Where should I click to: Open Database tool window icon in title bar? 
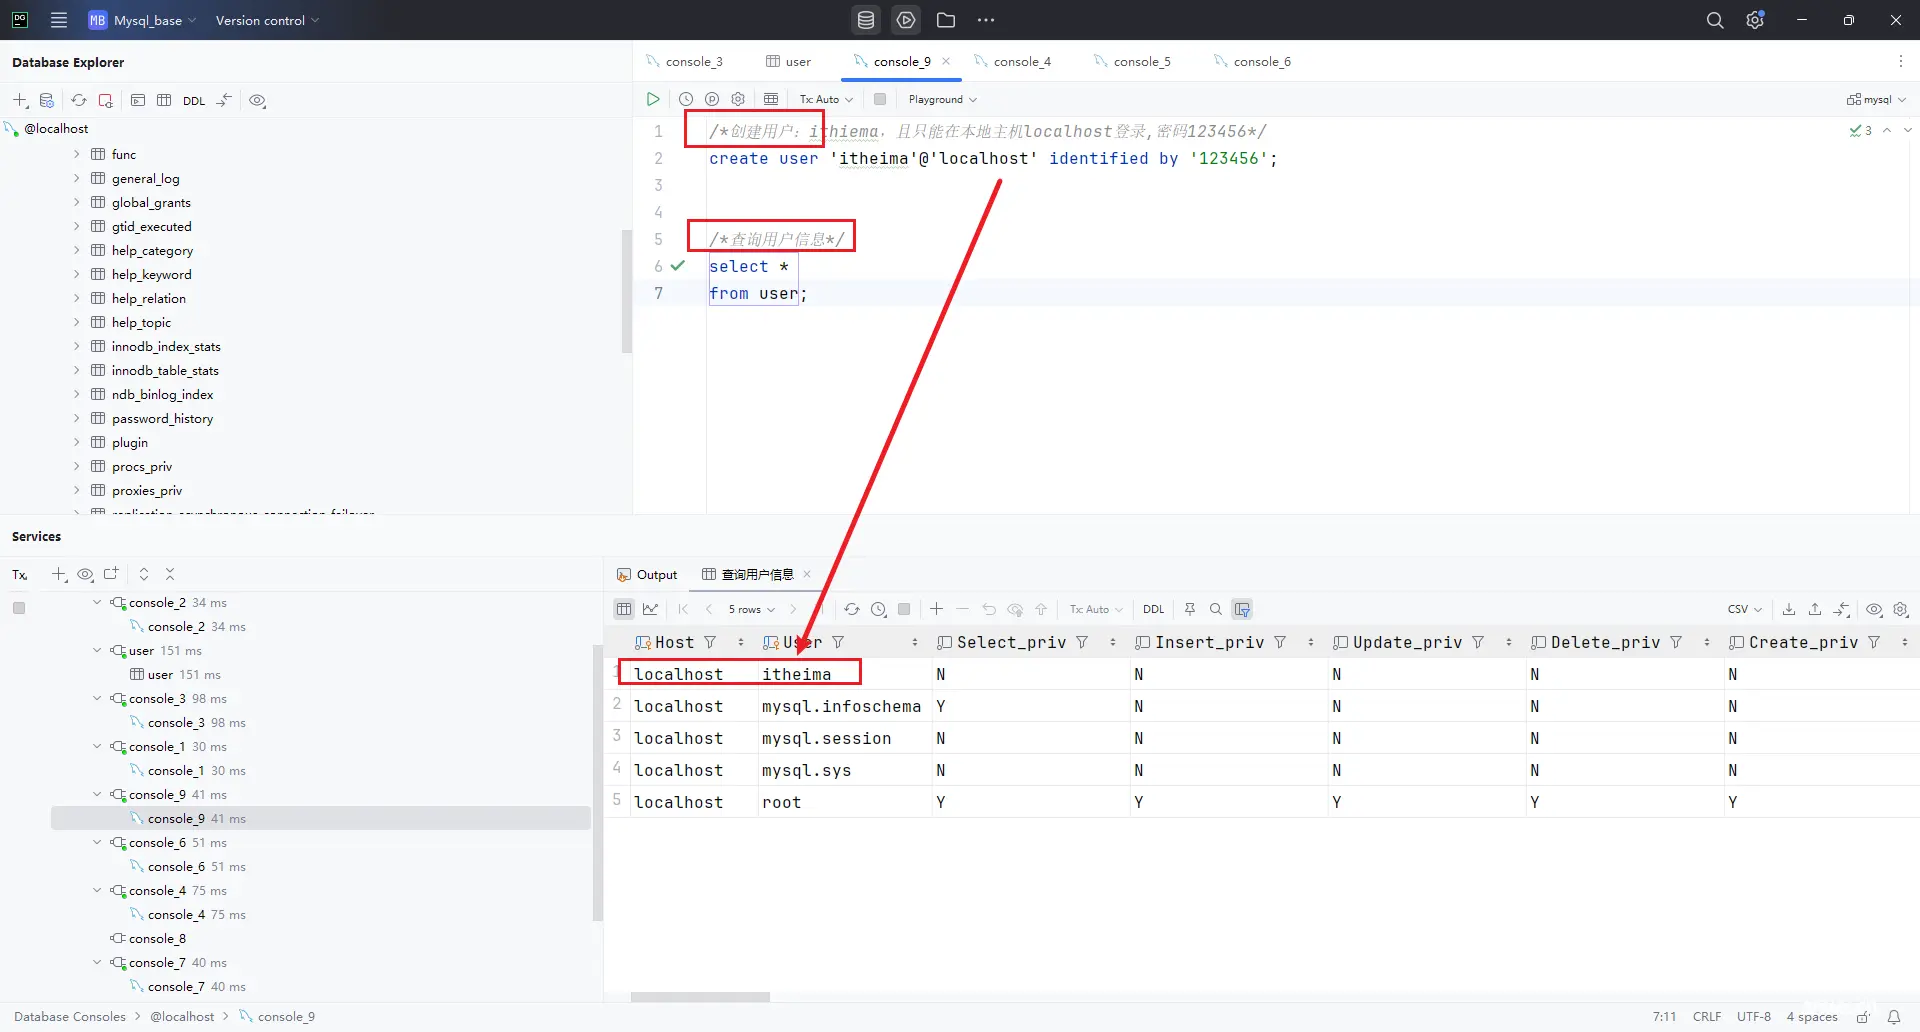coord(866,20)
